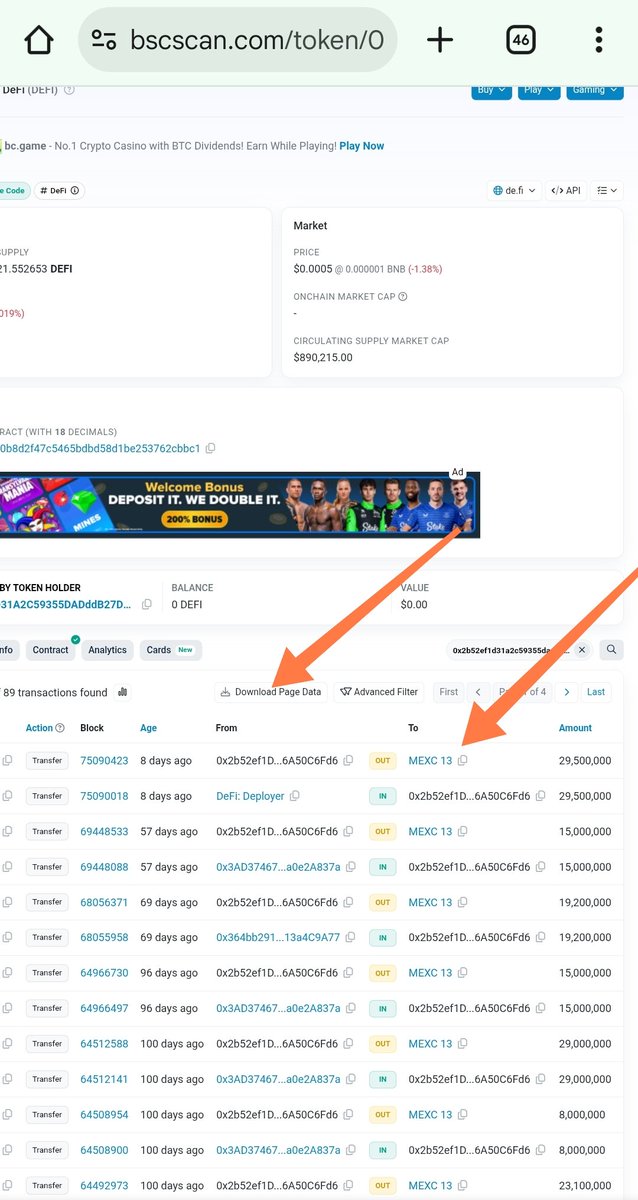This screenshot has width=638, height=1200.
Task: Jump to the First page
Action: (449, 692)
